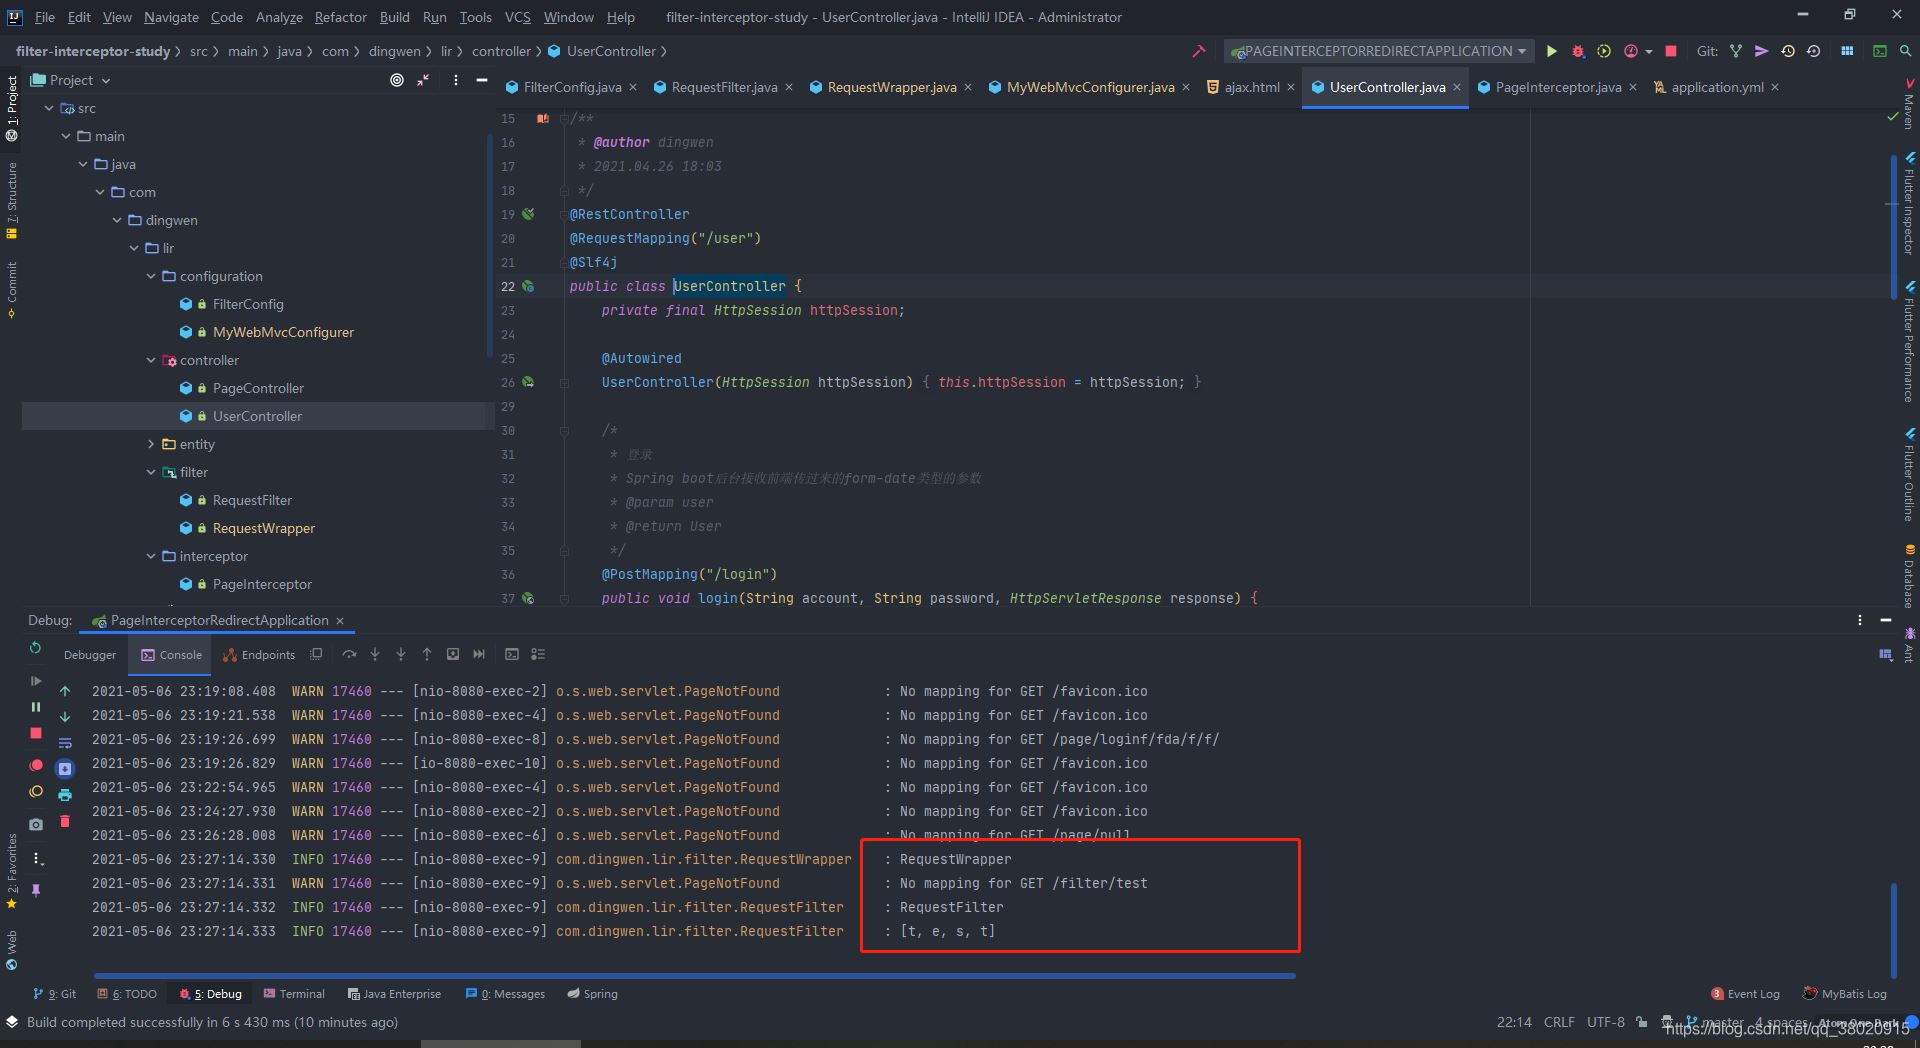Toggle soft-wrap in the console output
Viewport: 1920px width, 1048px height.
tap(65, 742)
